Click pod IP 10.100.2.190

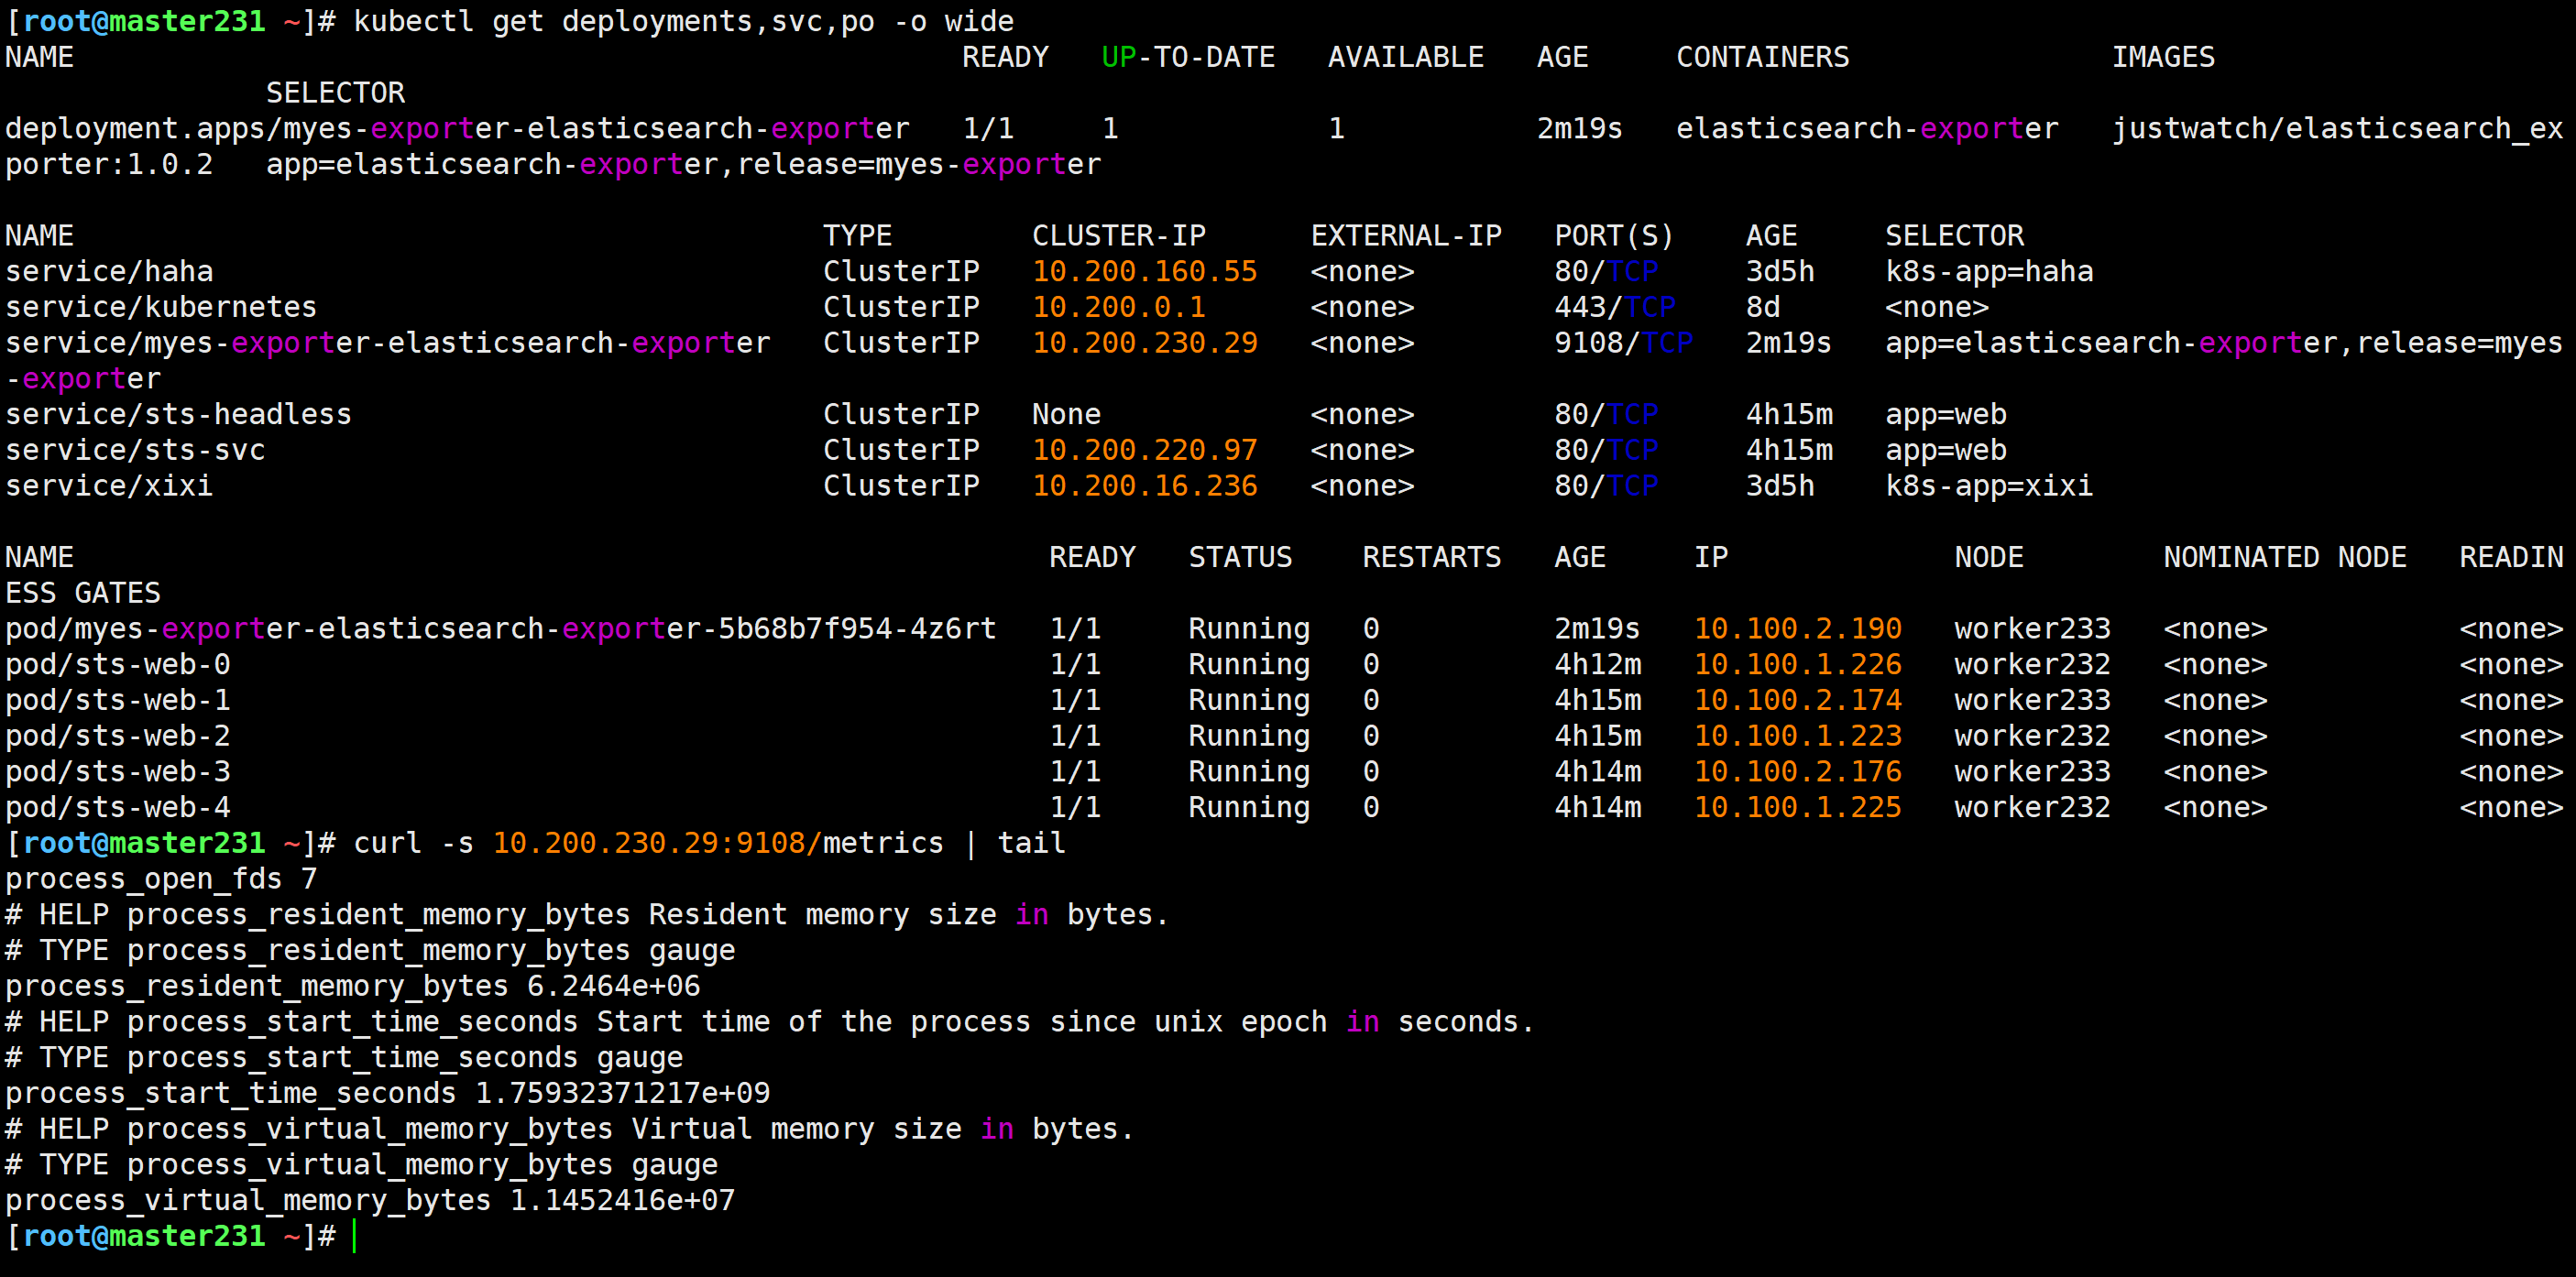tap(1797, 628)
